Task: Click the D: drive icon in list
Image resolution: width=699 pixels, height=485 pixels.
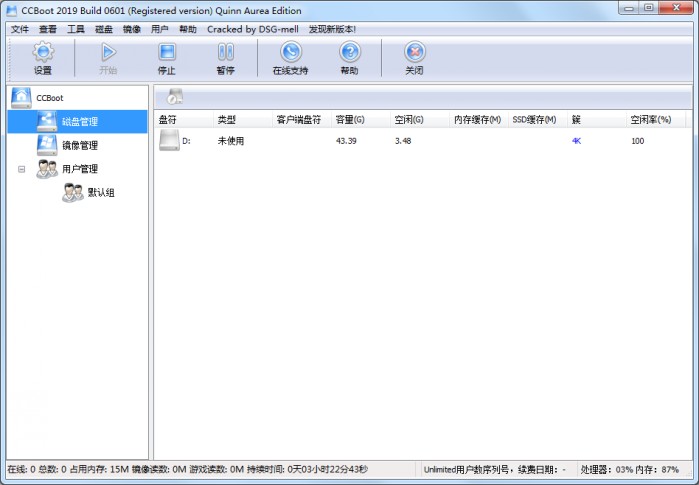Action: tap(169, 140)
